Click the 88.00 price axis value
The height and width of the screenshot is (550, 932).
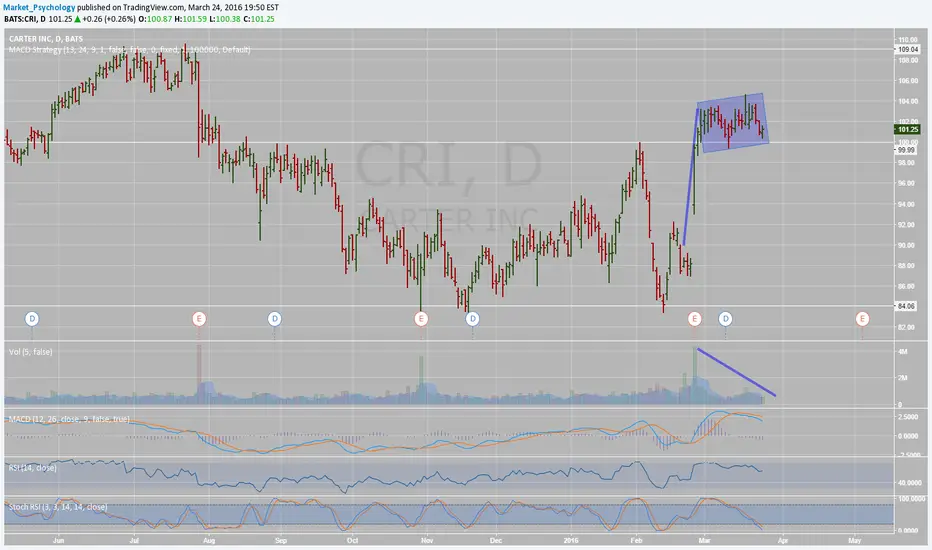pyautogui.click(x=906, y=266)
